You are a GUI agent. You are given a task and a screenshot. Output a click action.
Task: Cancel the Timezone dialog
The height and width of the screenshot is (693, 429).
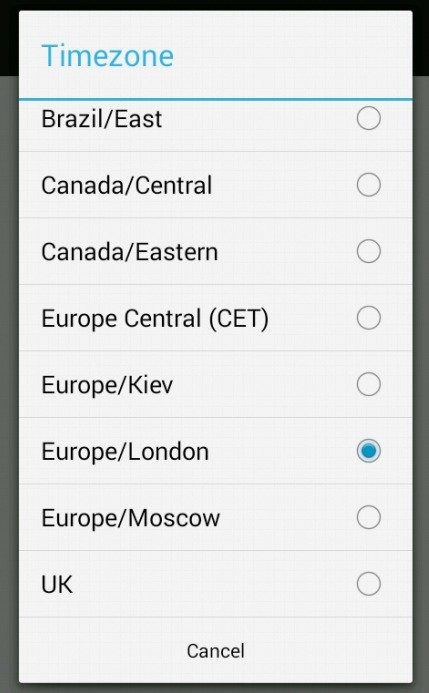216,651
